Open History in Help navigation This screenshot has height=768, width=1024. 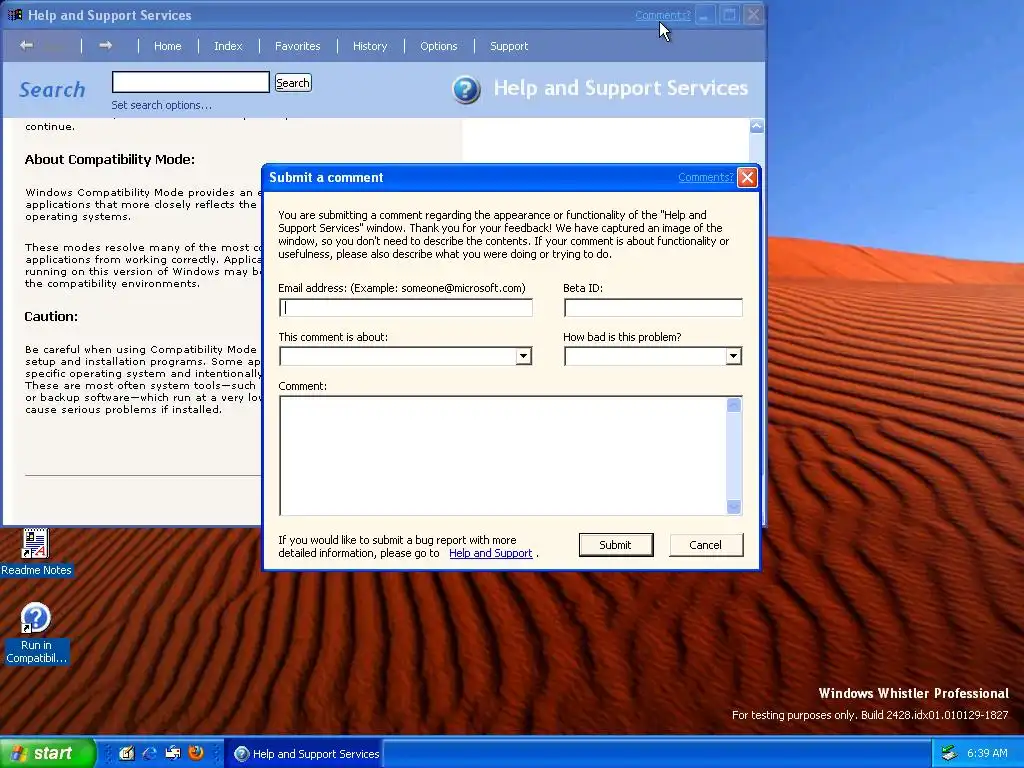click(x=370, y=46)
